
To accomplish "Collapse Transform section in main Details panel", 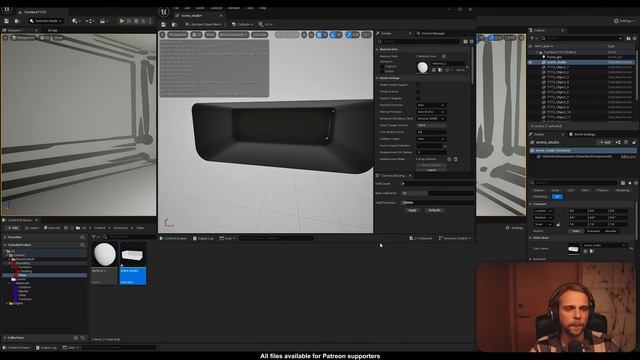I will (531, 204).
